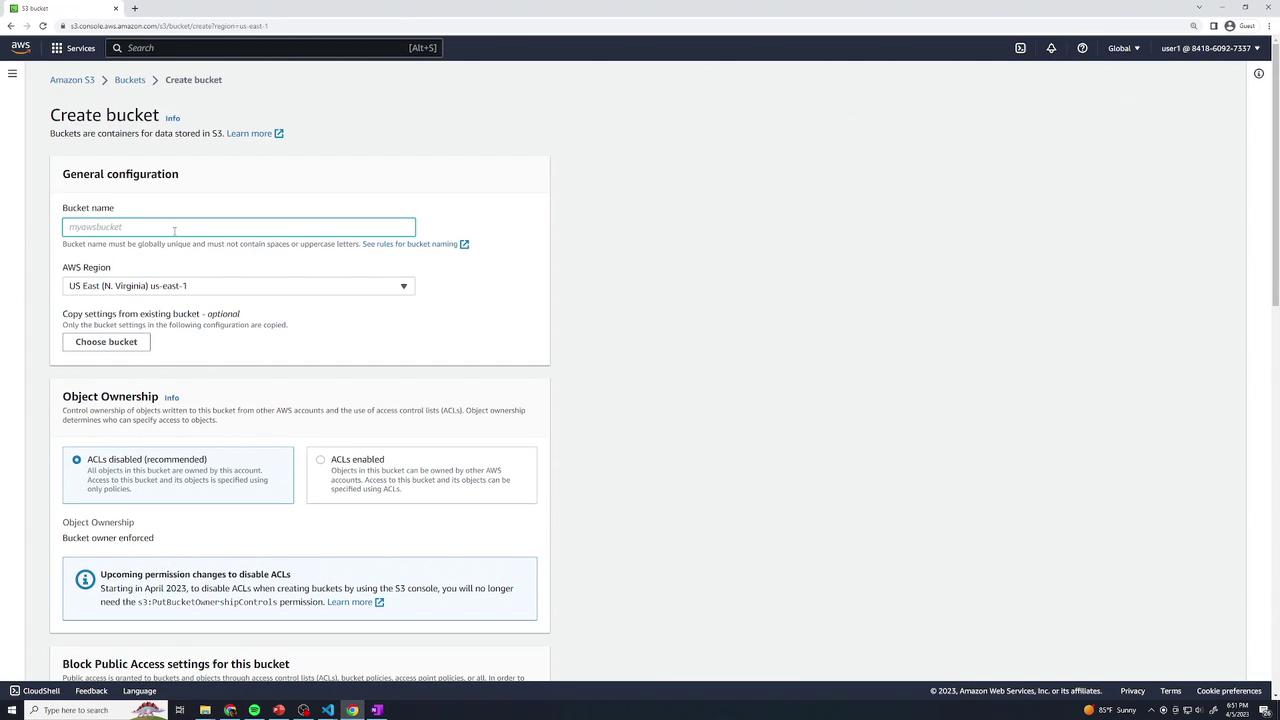The width and height of the screenshot is (1280, 720).
Task: Click the Windows Start button
Action: click(x=12, y=710)
